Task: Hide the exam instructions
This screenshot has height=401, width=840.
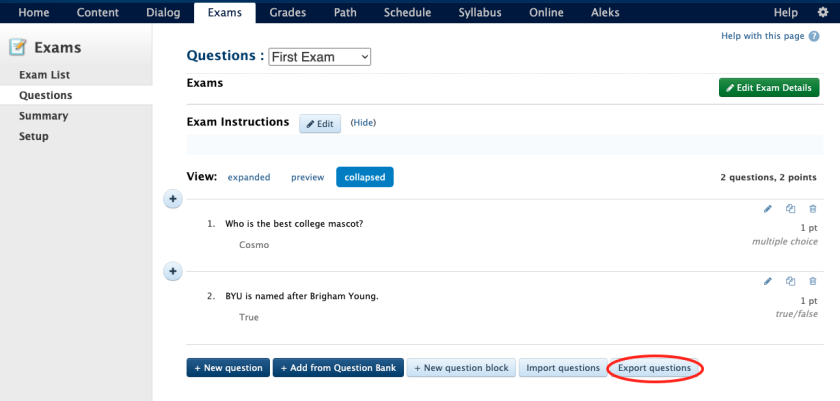Action: tap(363, 123)
